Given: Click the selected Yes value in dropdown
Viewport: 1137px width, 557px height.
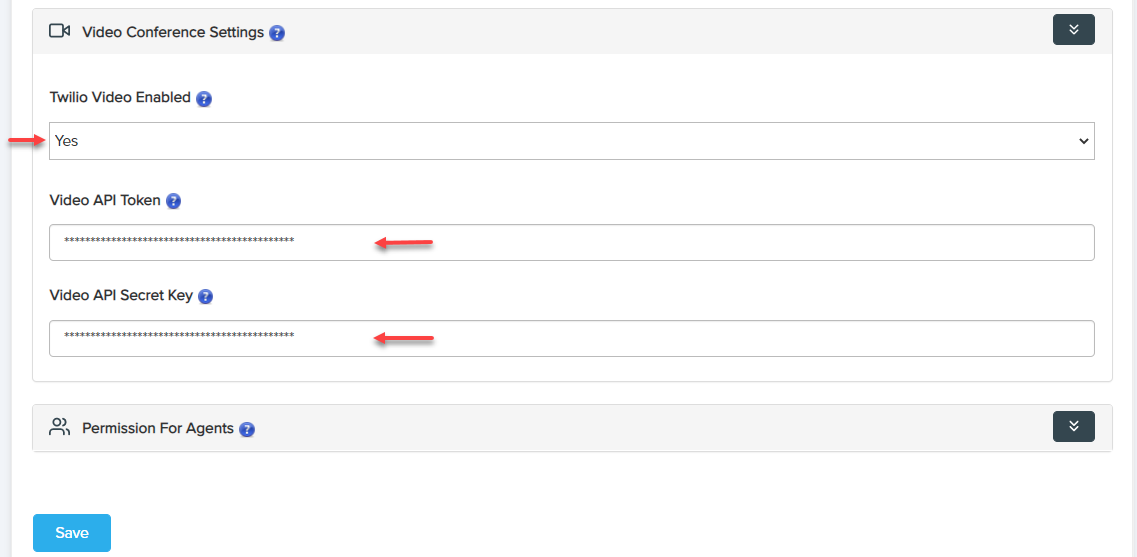Looking at the screenshot, I should coord(67,141).
